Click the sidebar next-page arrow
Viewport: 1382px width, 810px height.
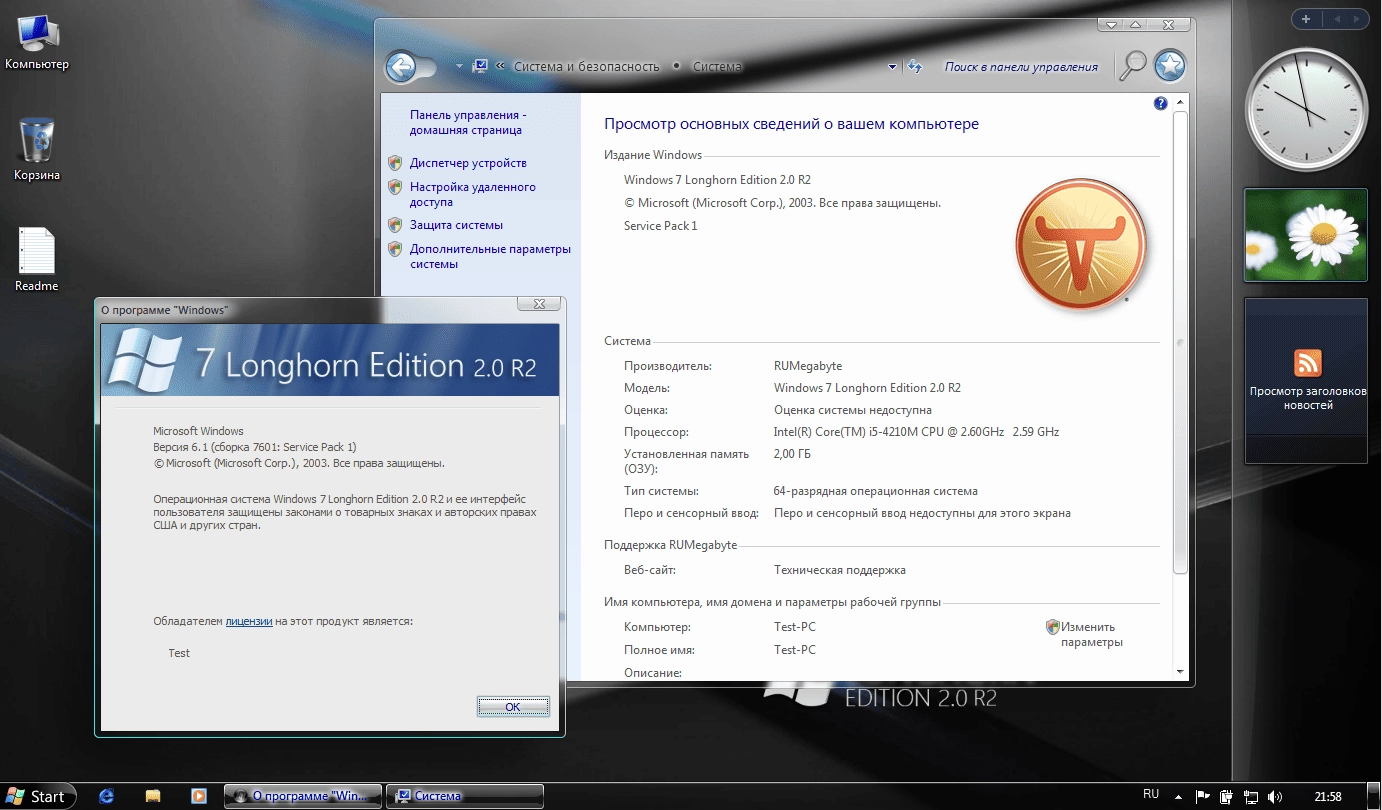(1356, 19)
